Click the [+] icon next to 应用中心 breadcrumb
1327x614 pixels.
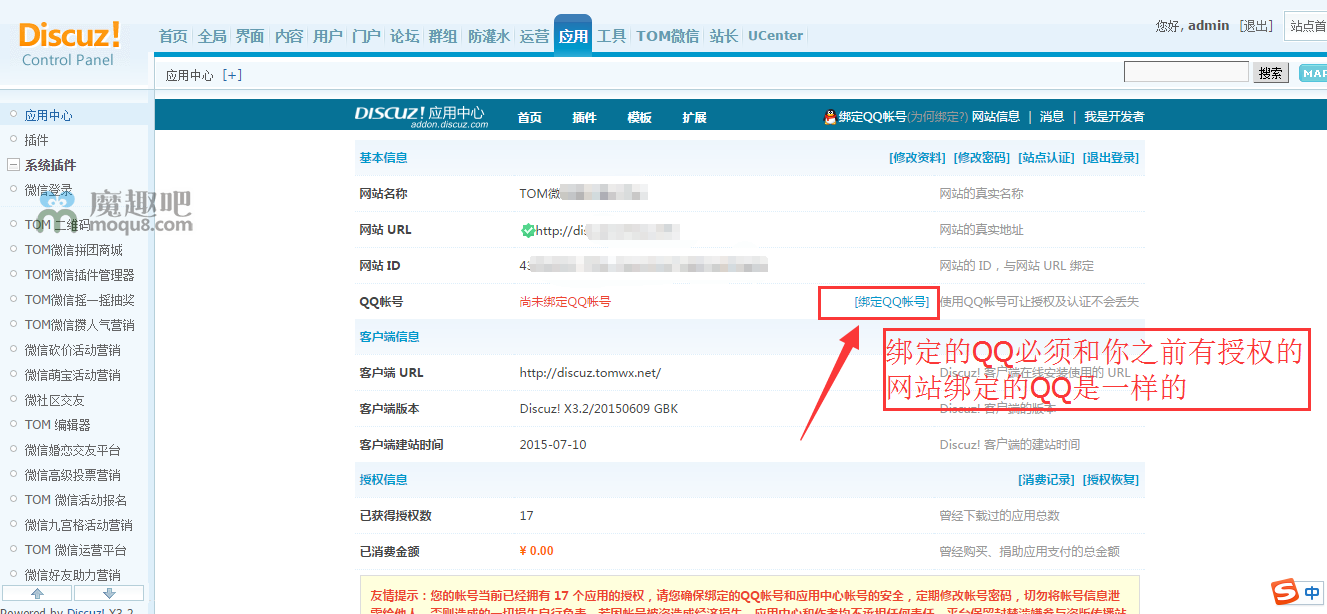232,75
